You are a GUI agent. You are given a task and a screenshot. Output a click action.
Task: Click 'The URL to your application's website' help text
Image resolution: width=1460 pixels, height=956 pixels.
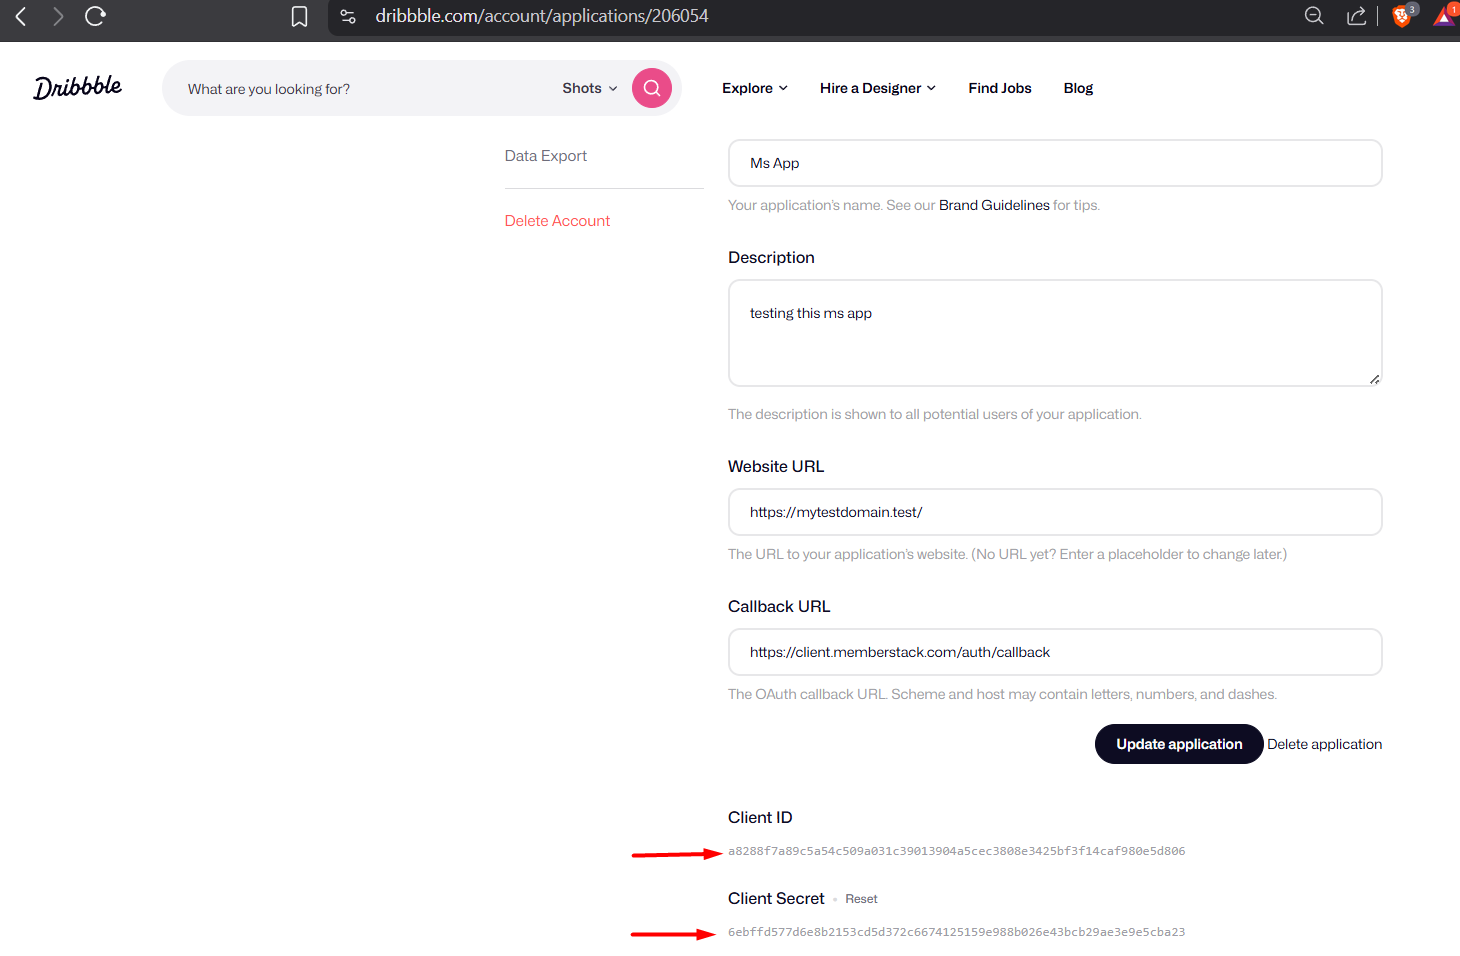[x=1007, y=554]
